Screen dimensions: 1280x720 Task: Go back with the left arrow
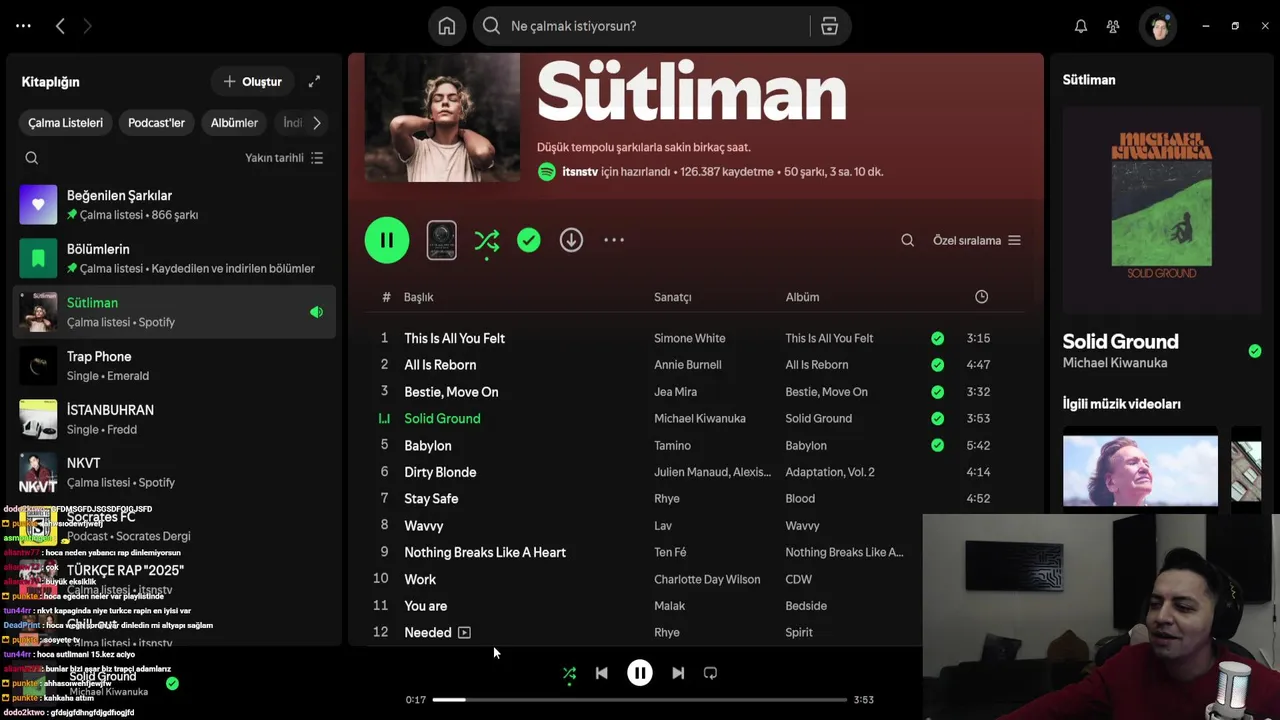(x=60, y=26)
